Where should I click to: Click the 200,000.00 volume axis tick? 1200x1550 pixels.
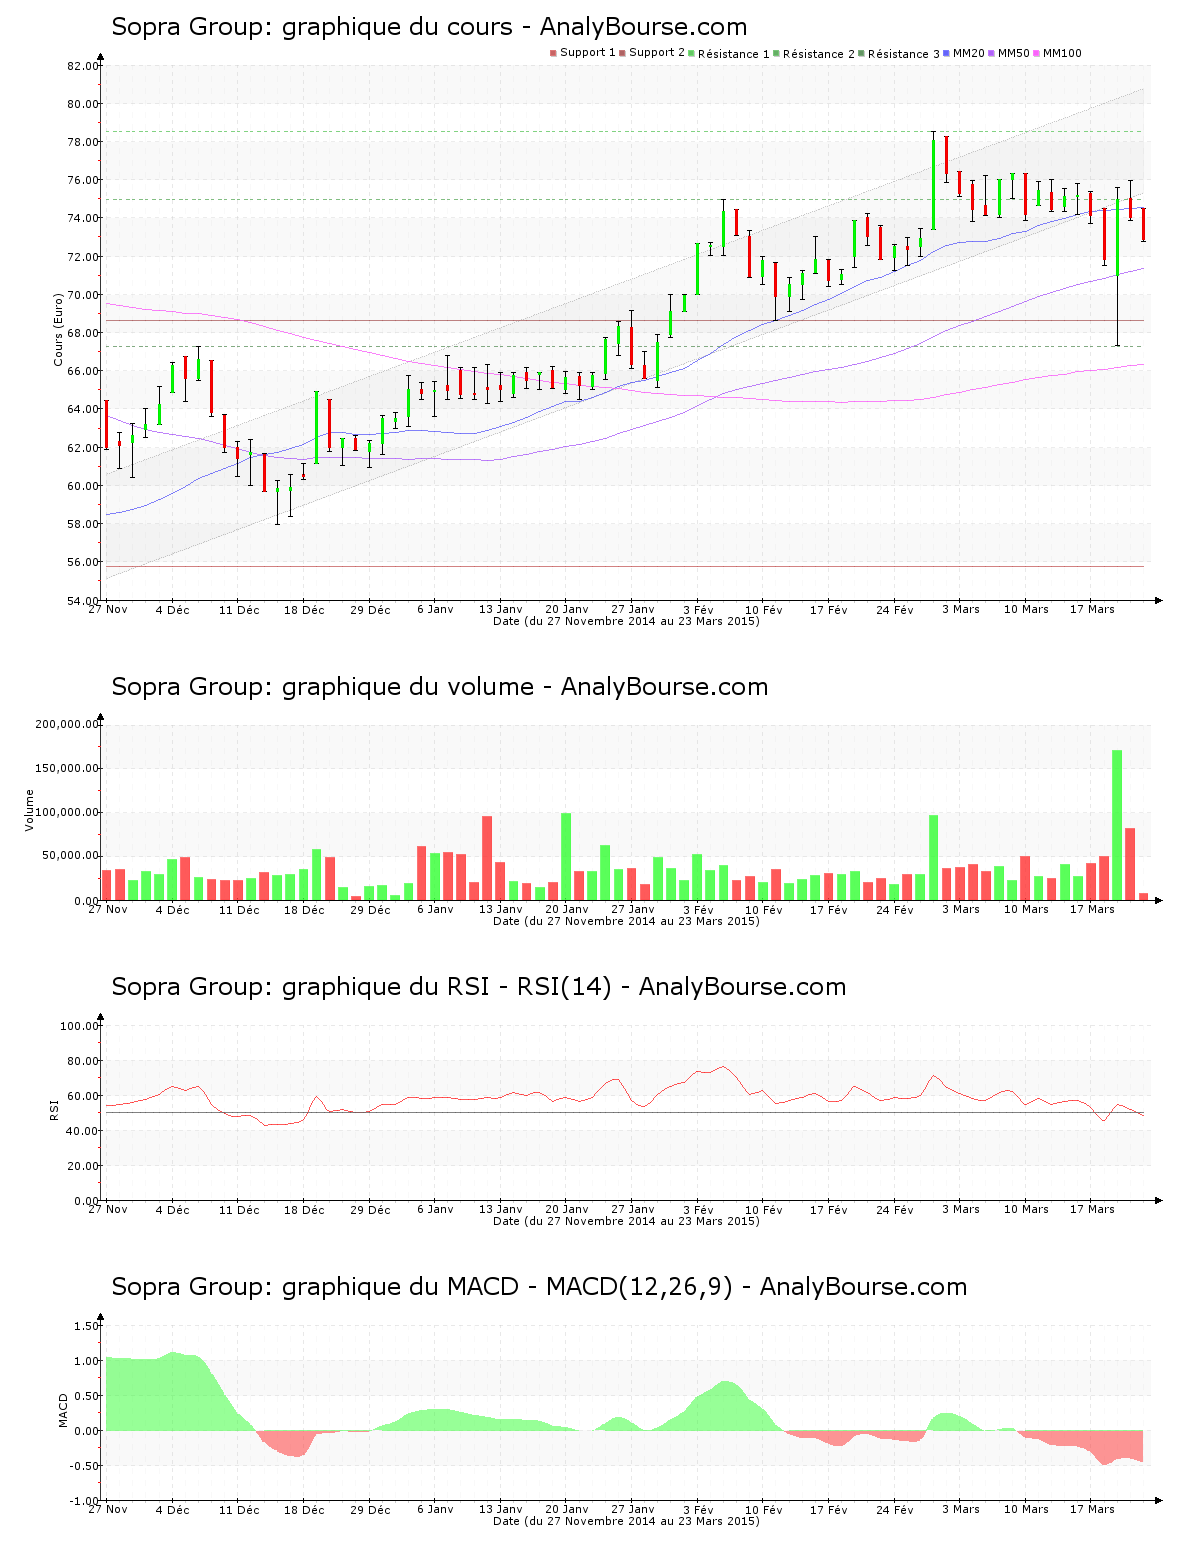pyautogui.click(x=67, y=724)
